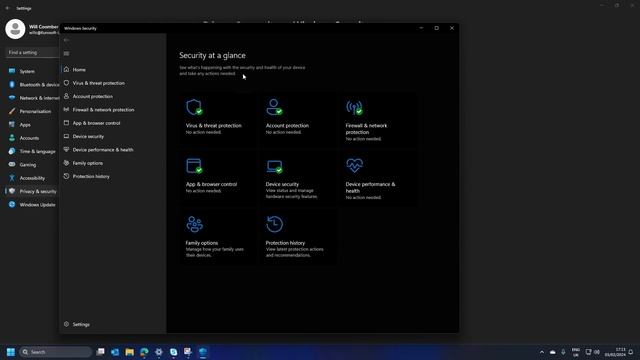Open Windows Start menu

(x=11, y=352)
